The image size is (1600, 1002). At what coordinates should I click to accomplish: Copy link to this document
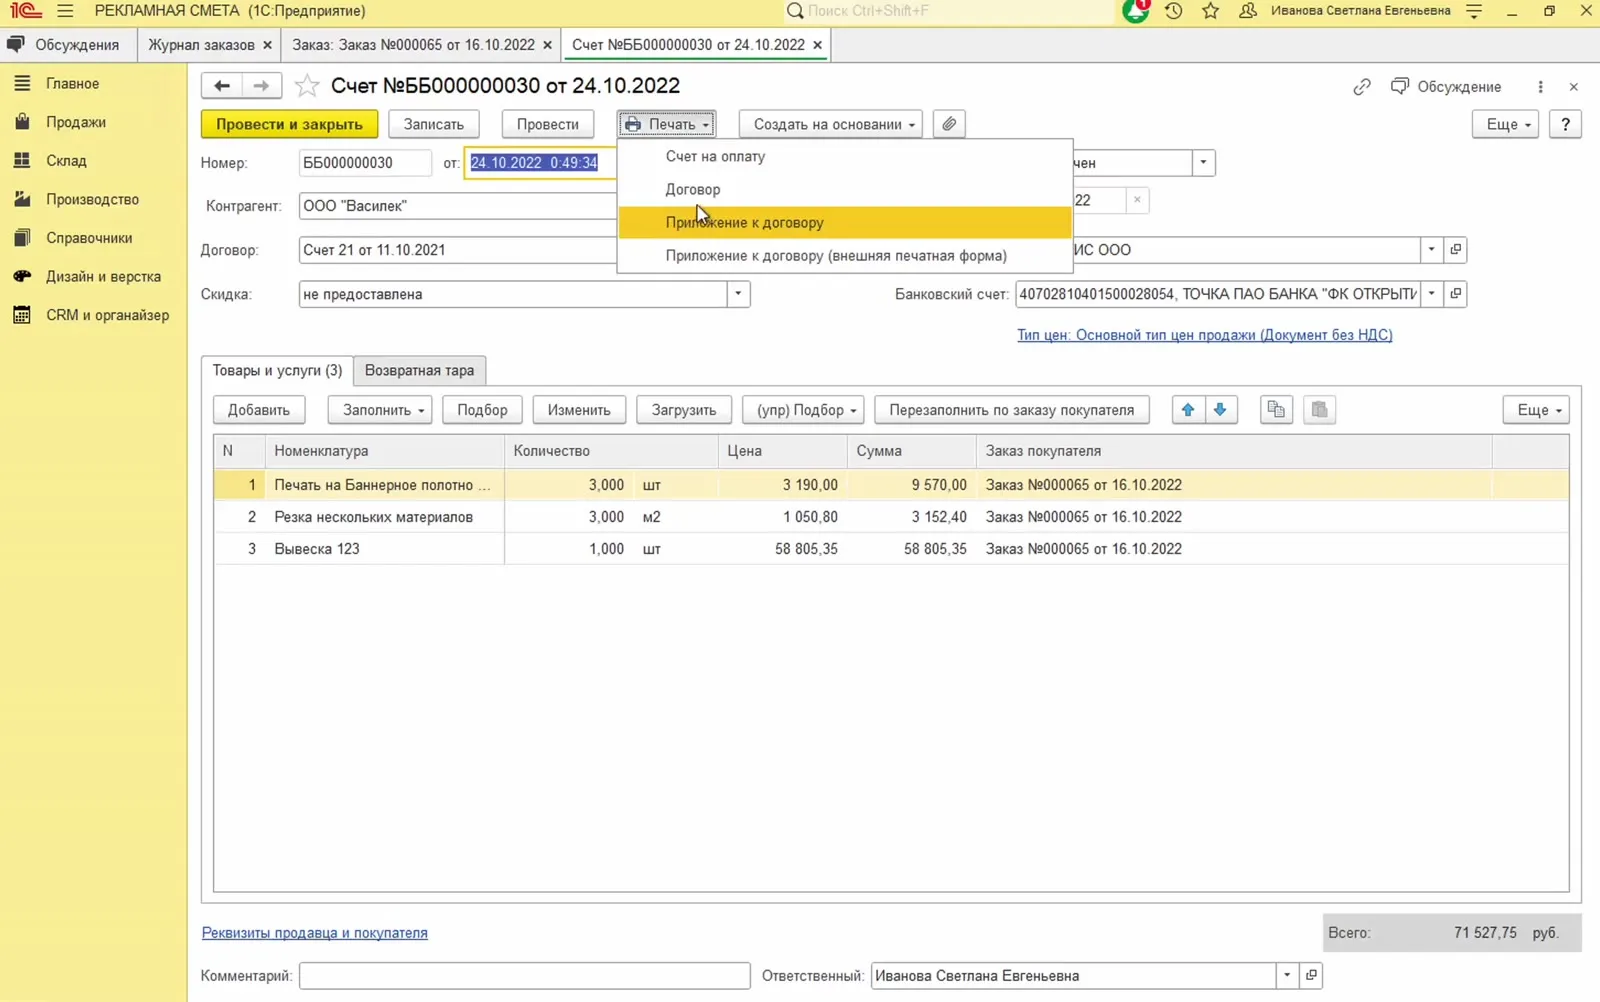[1362, 87]
